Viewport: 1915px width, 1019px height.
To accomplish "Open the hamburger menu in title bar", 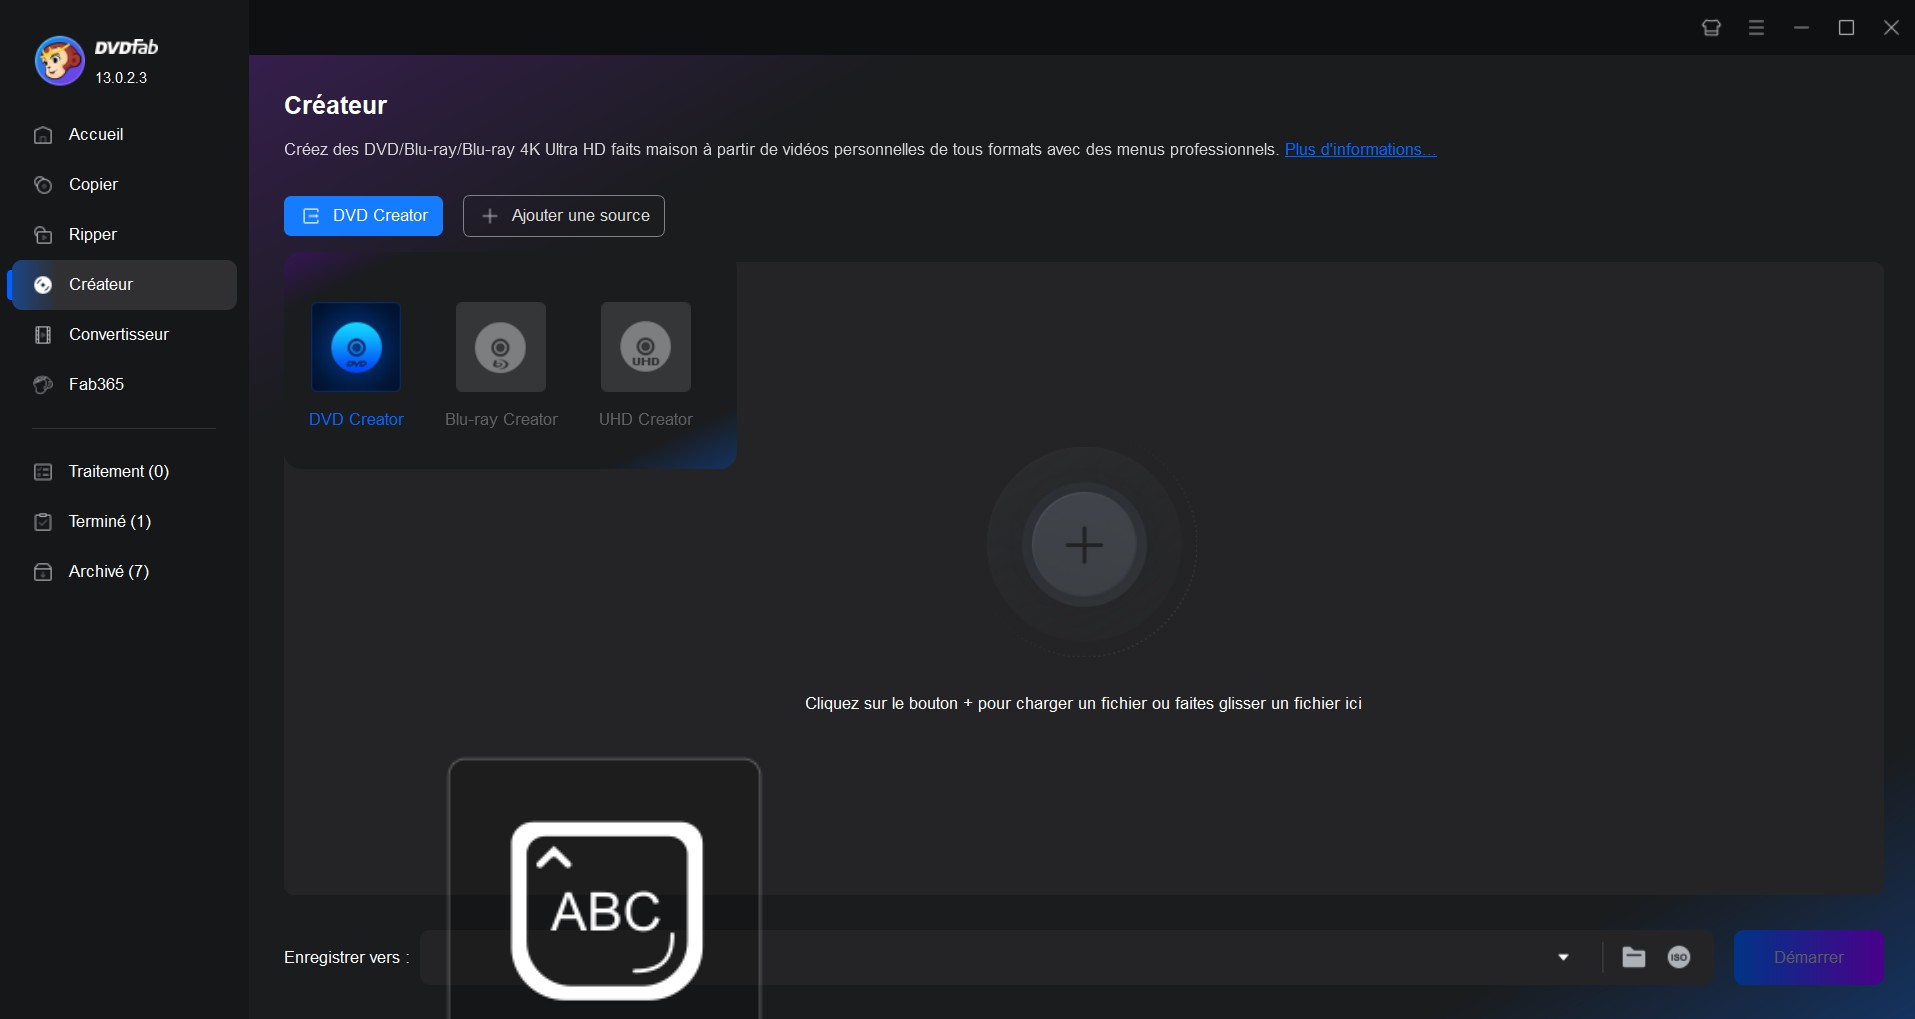I will click(1757, 28).
